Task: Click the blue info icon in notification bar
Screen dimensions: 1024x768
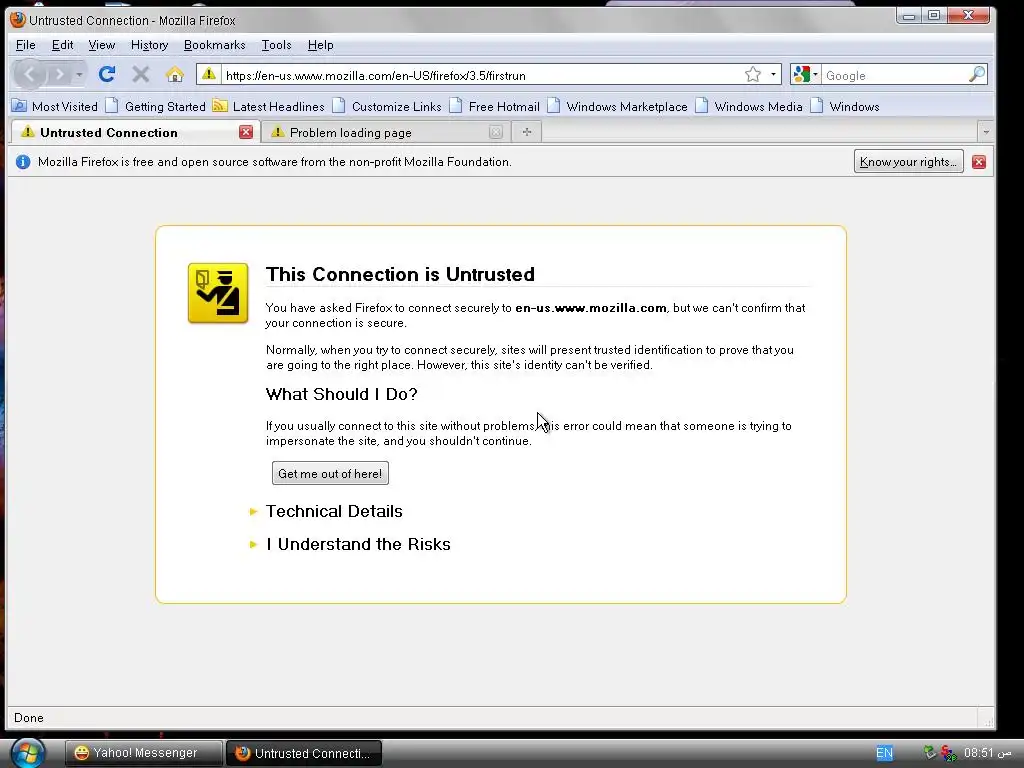Action: (23, 162)
